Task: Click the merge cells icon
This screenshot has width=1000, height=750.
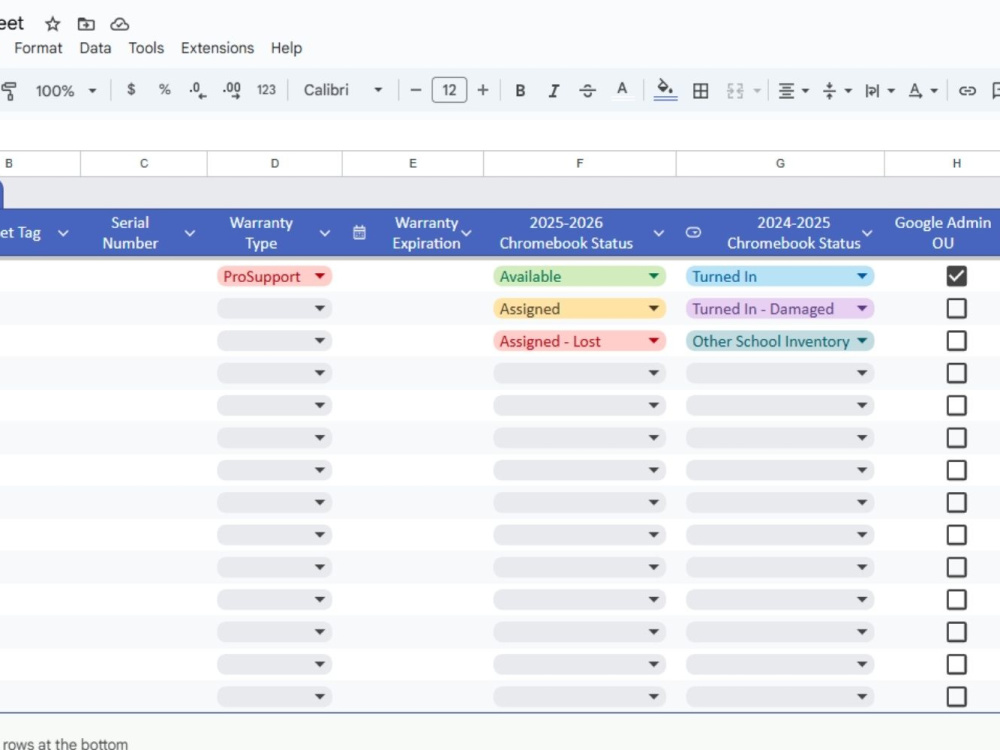Action: tap(735, 91)
